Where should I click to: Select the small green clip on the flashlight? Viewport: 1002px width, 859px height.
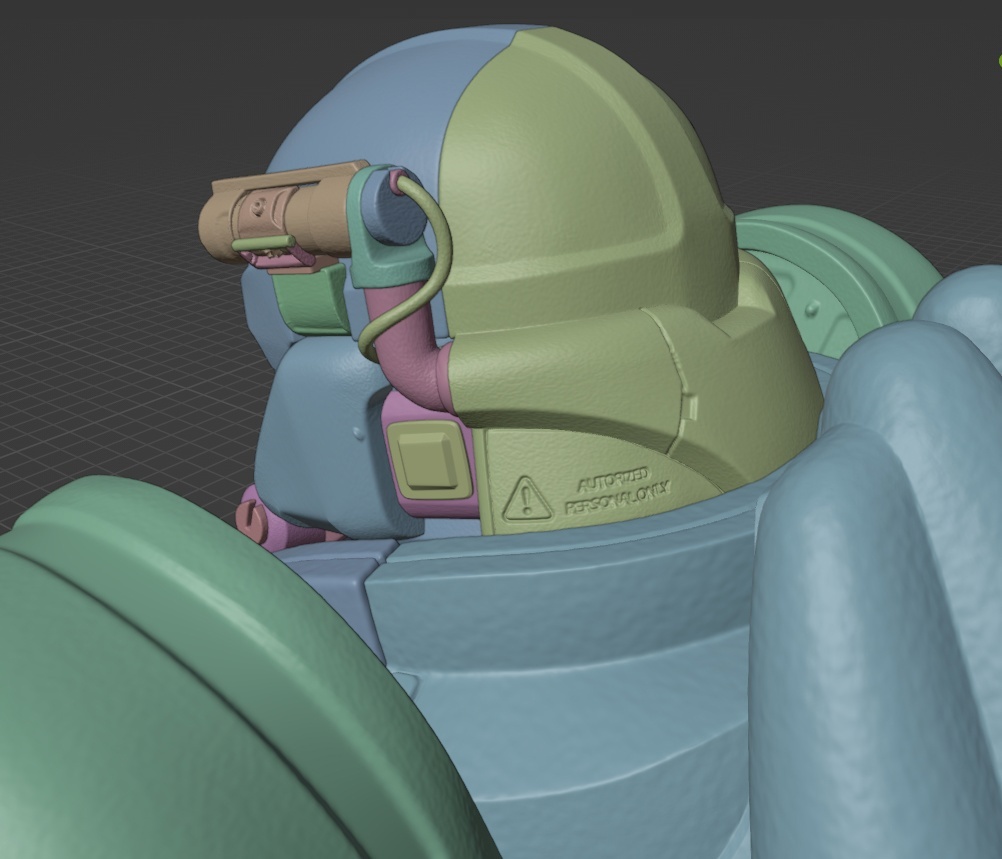(x=263, y=243)
